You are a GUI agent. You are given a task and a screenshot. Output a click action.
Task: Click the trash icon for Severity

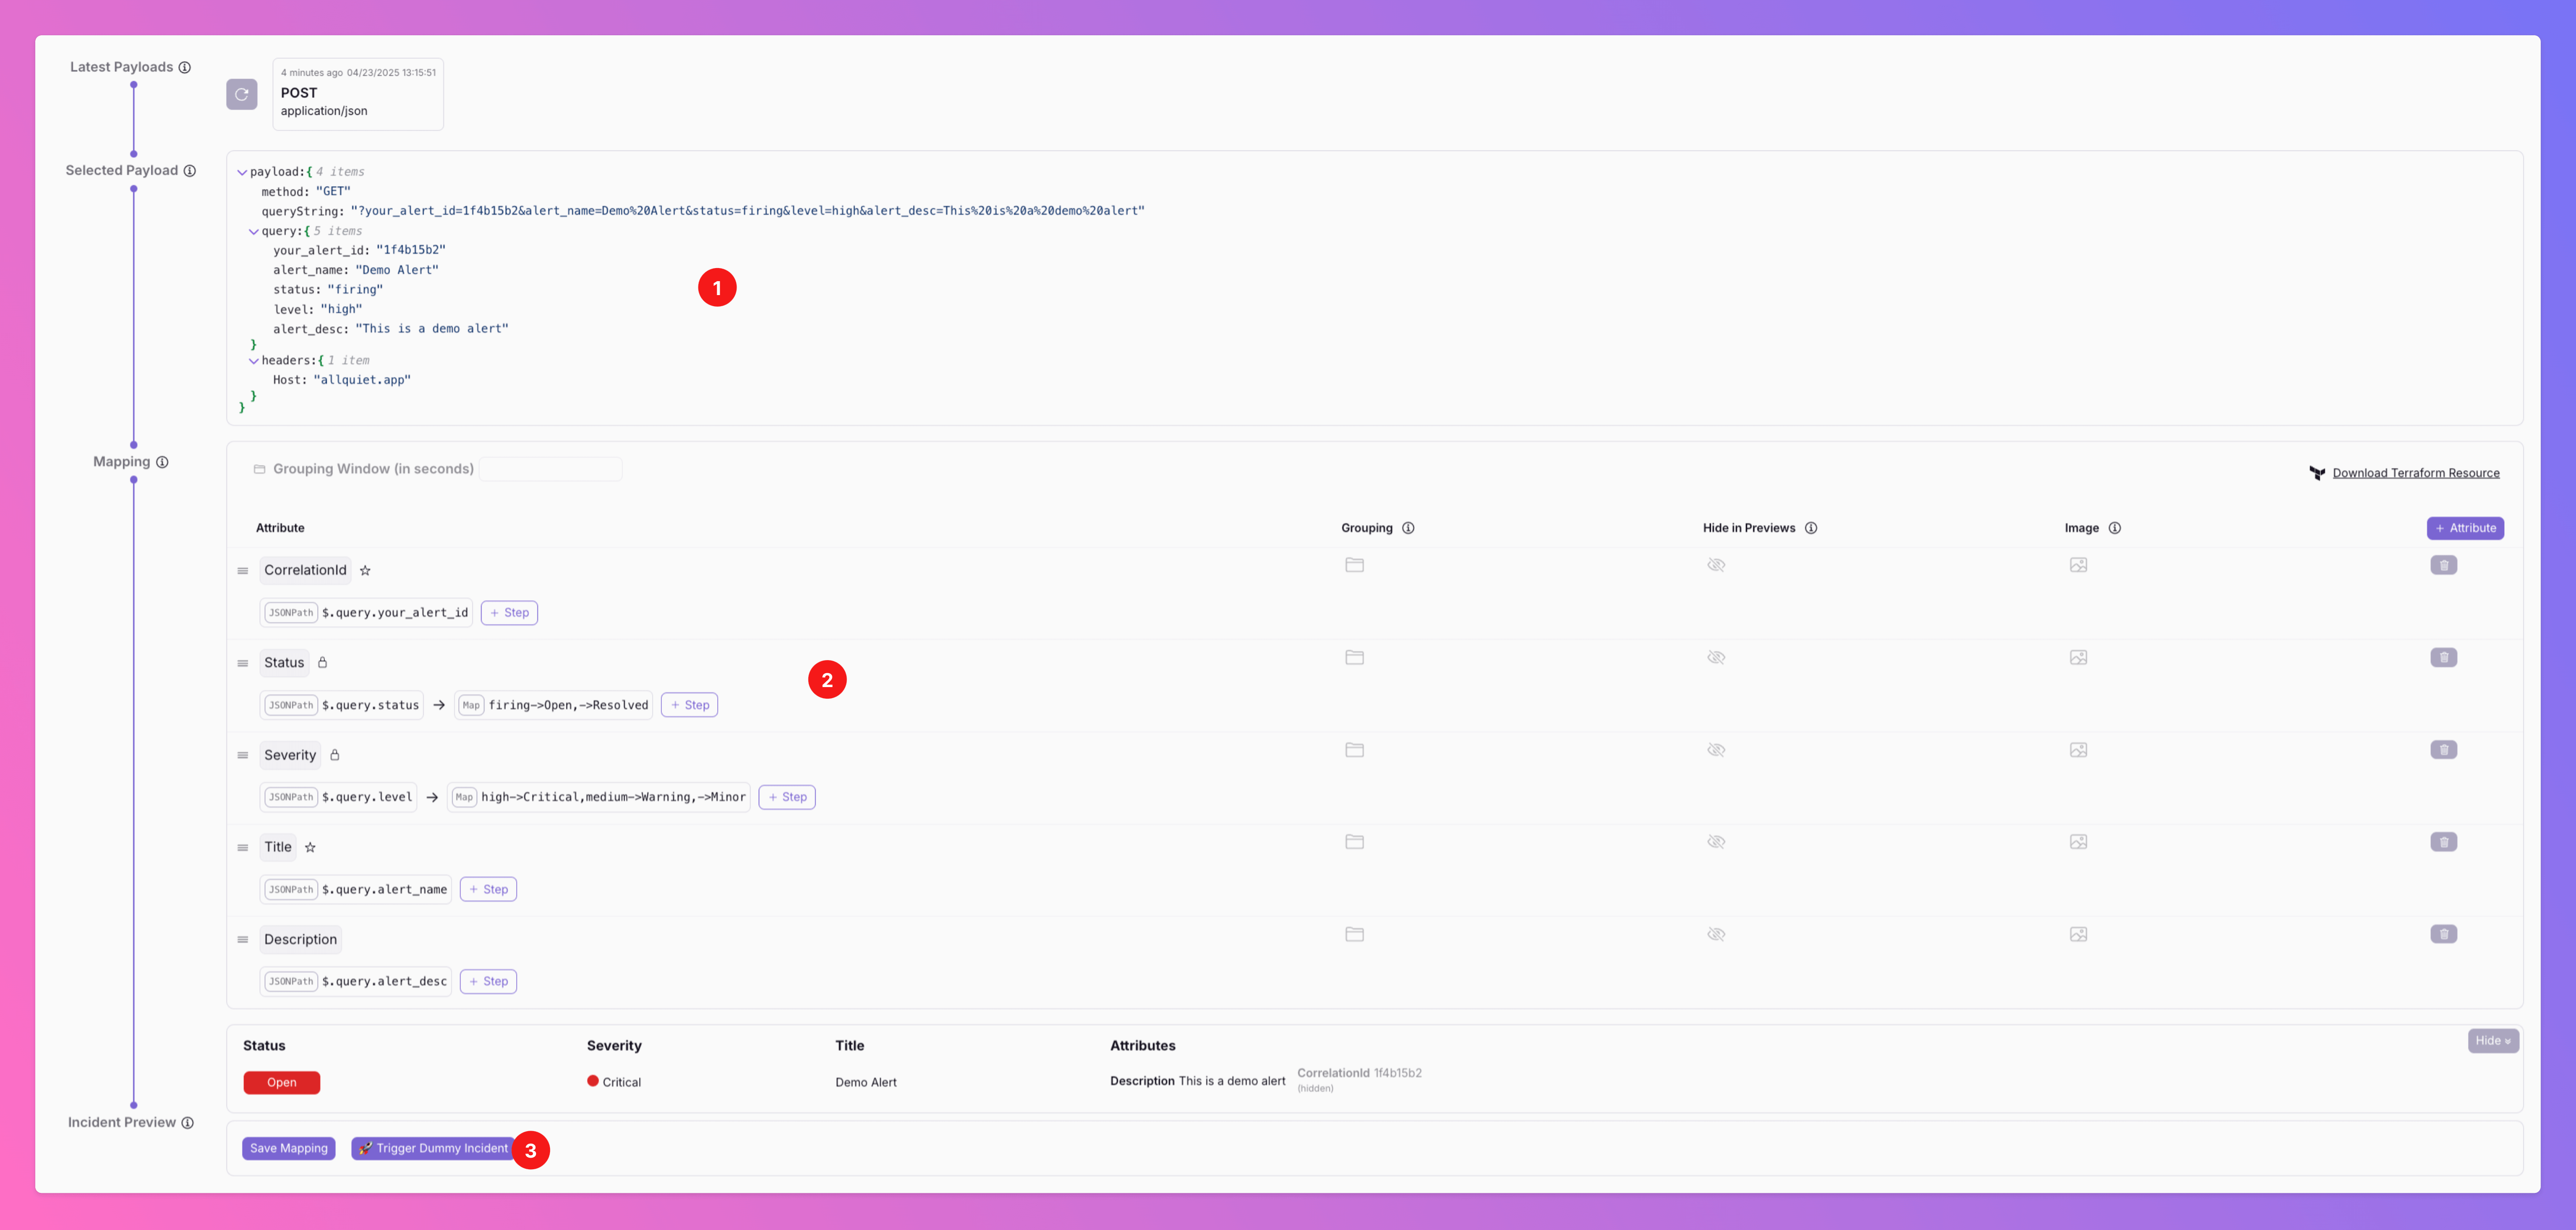pyautogui.click(x=2443, y=750)
